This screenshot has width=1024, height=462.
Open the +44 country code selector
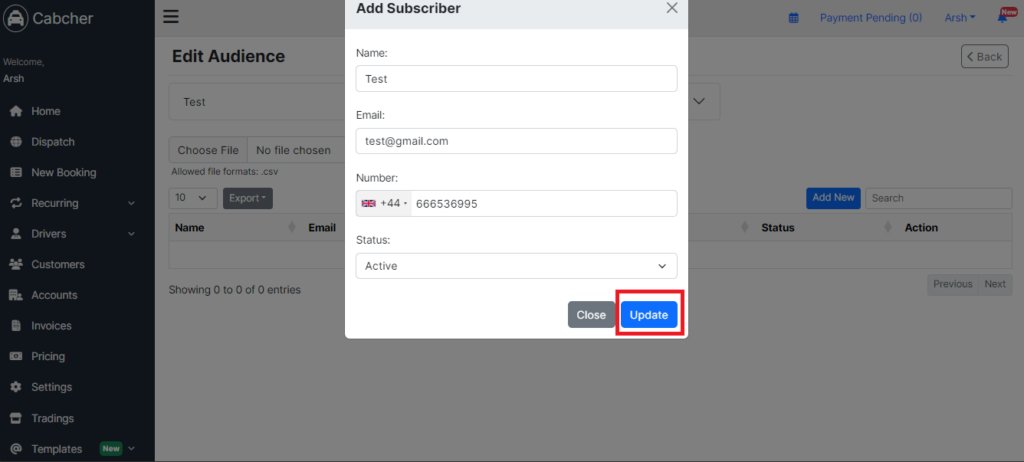point(383,203)
